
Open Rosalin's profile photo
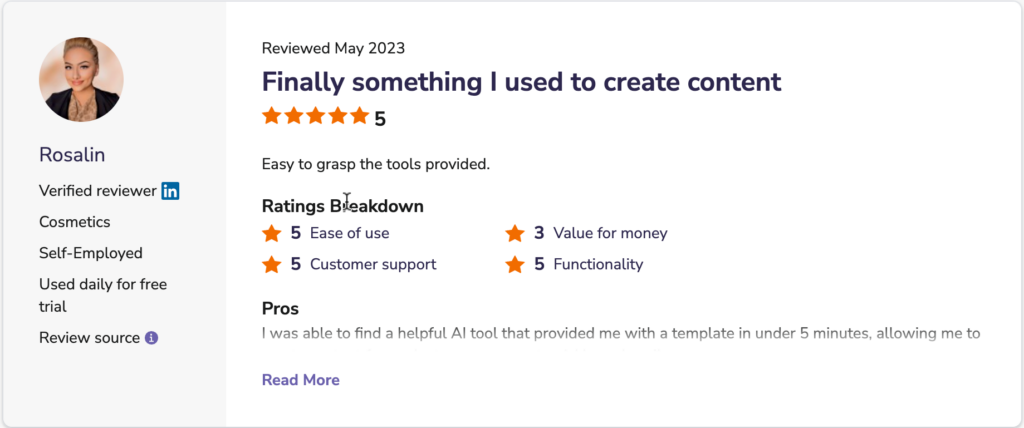pos(81,79)
